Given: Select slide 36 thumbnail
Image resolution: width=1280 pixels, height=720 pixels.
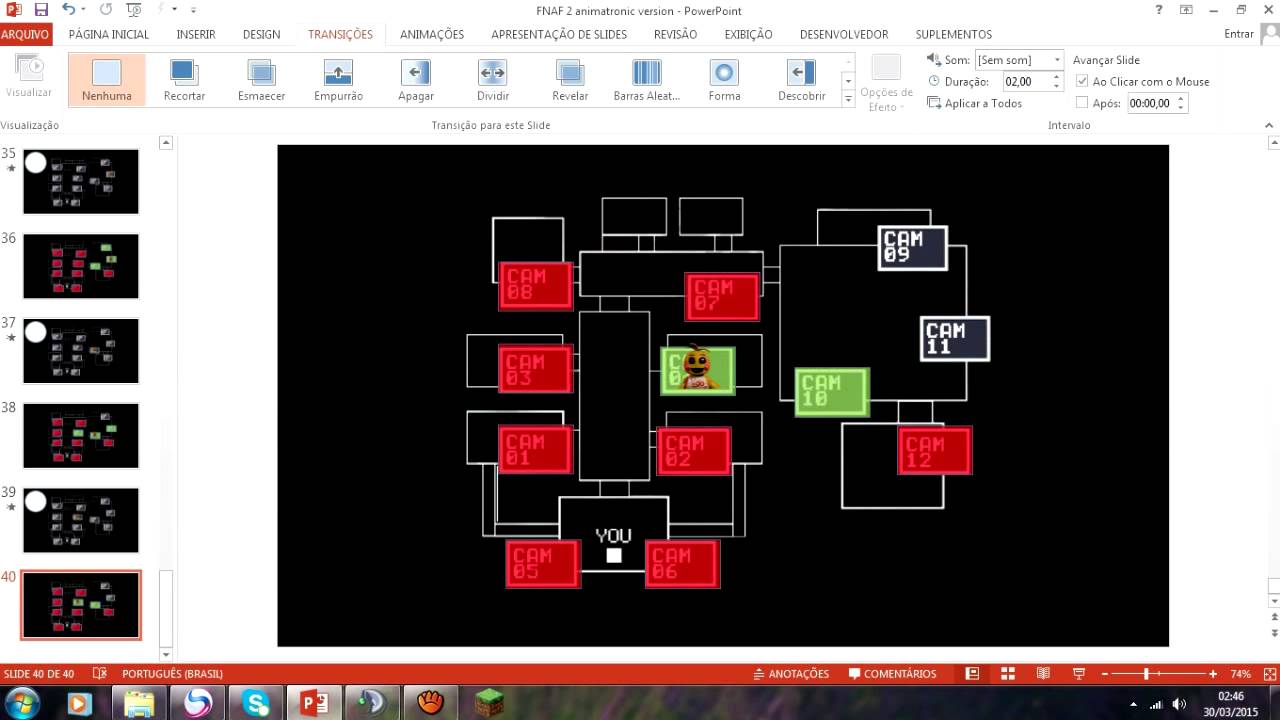Looking at the screenshot, I should [81, 266].
